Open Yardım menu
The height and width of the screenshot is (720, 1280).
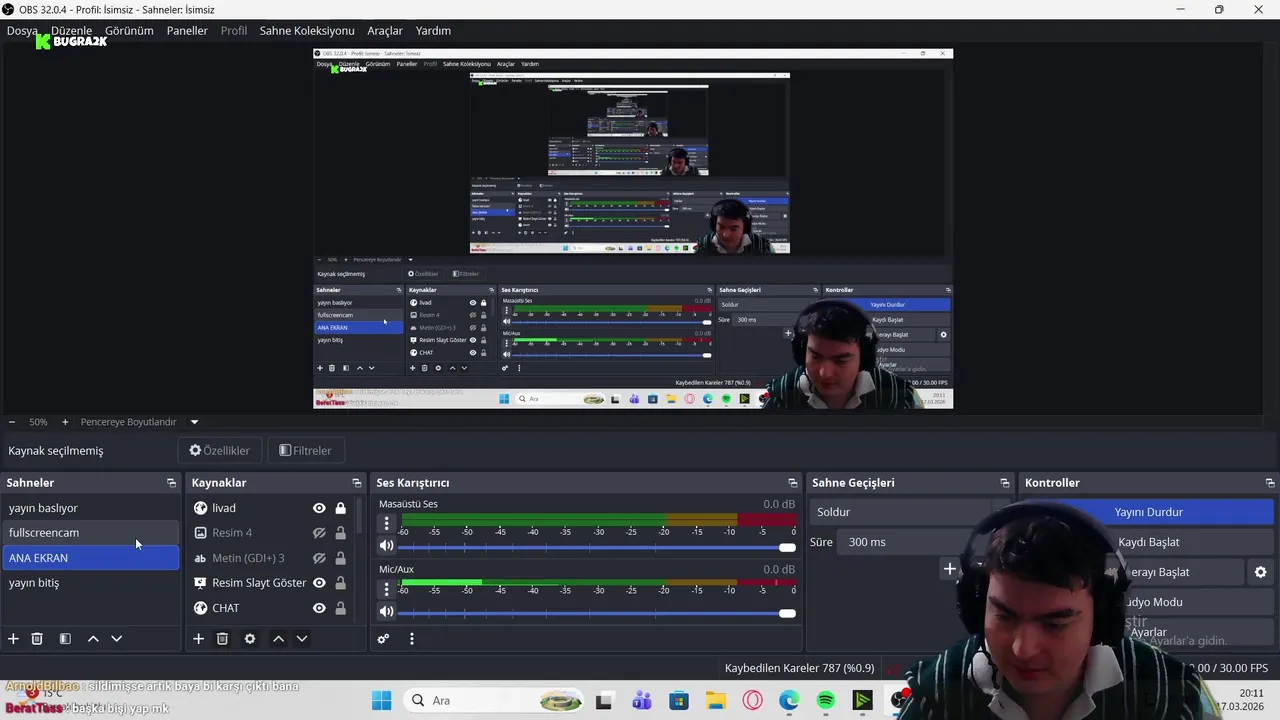[x=433, y=31]
